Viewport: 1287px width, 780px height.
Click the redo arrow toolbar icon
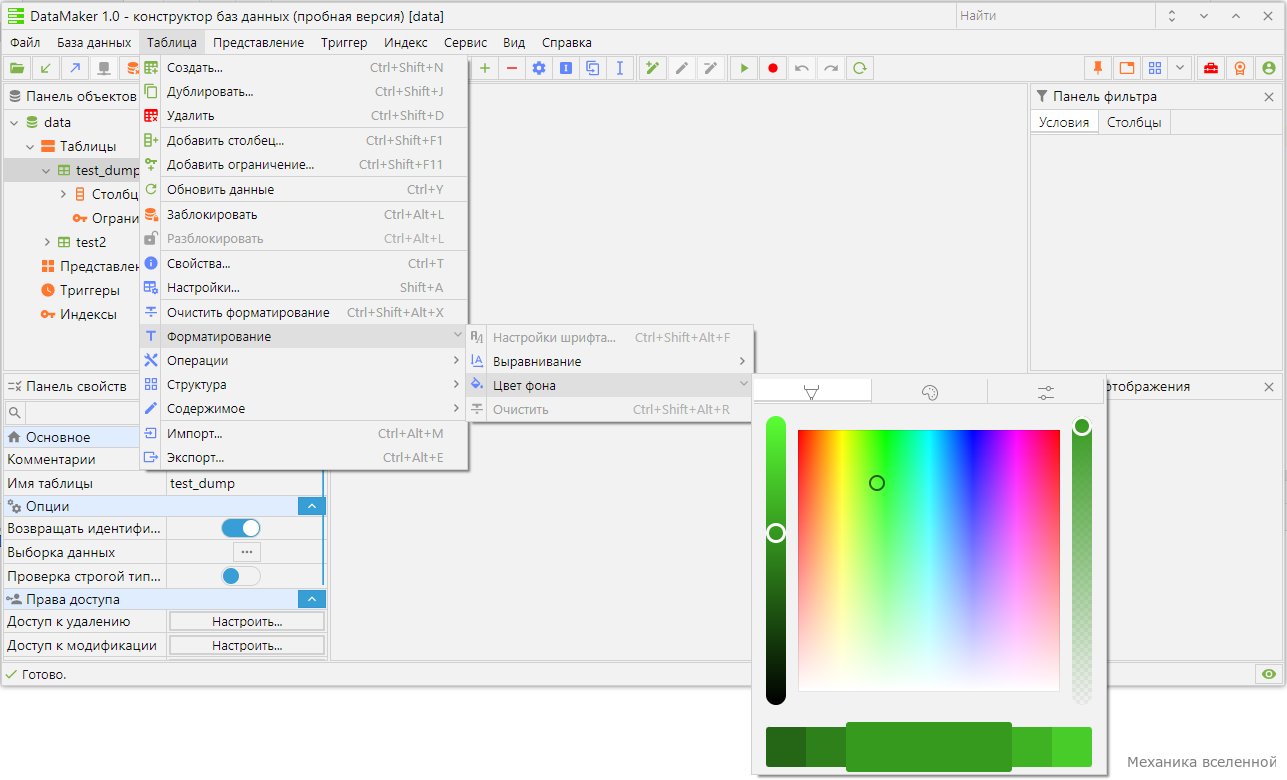(x=830, y=68)
